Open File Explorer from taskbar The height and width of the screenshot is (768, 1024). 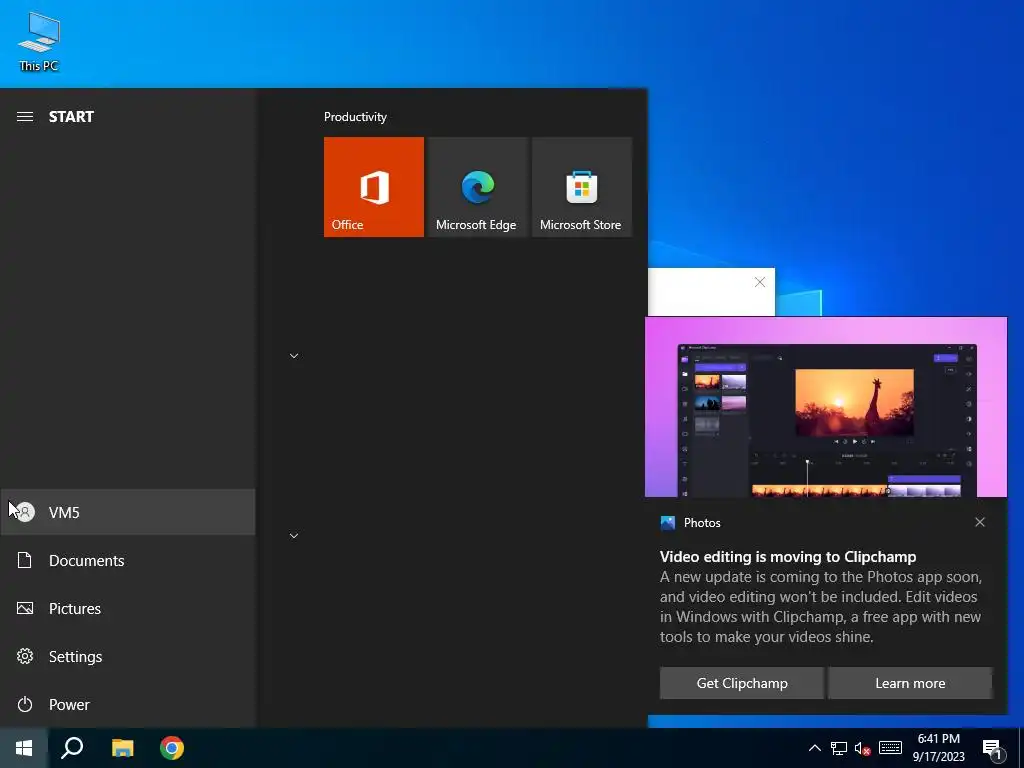tap(122, 748)
